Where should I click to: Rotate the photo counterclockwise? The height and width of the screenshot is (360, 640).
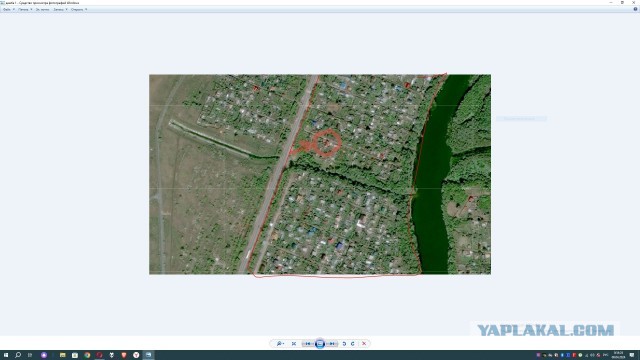[344, 344]
